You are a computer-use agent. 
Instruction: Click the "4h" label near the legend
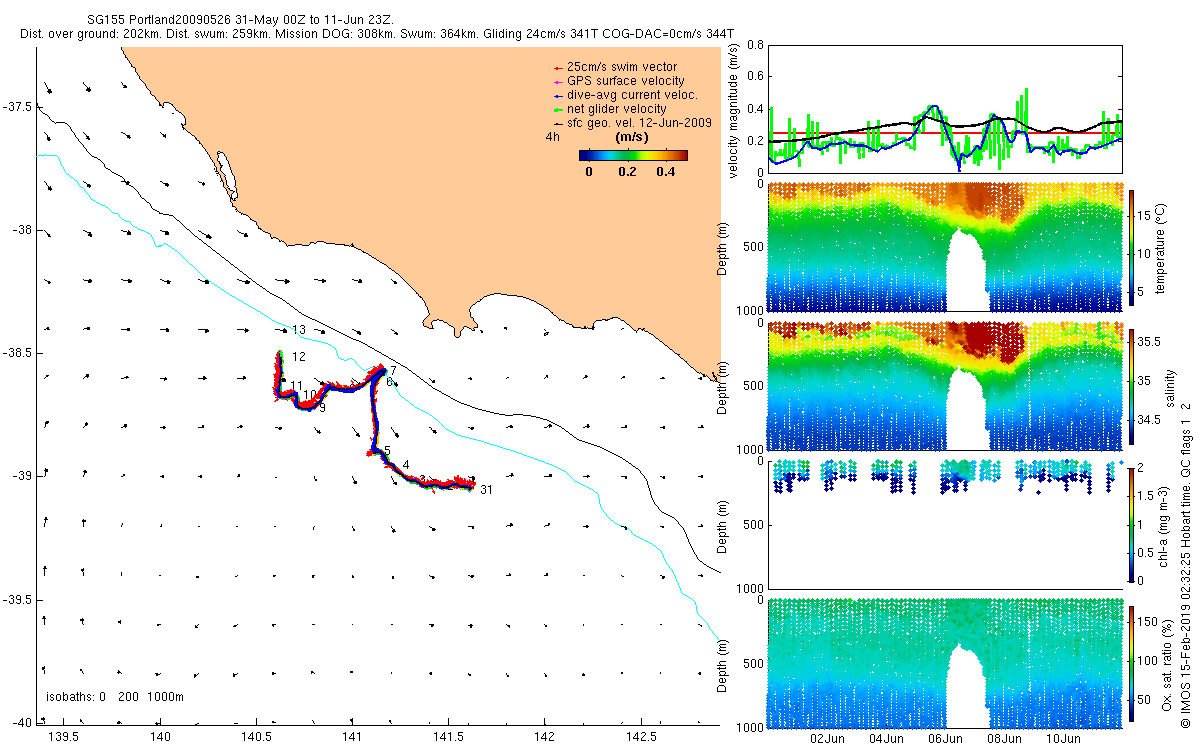point(553,137)
